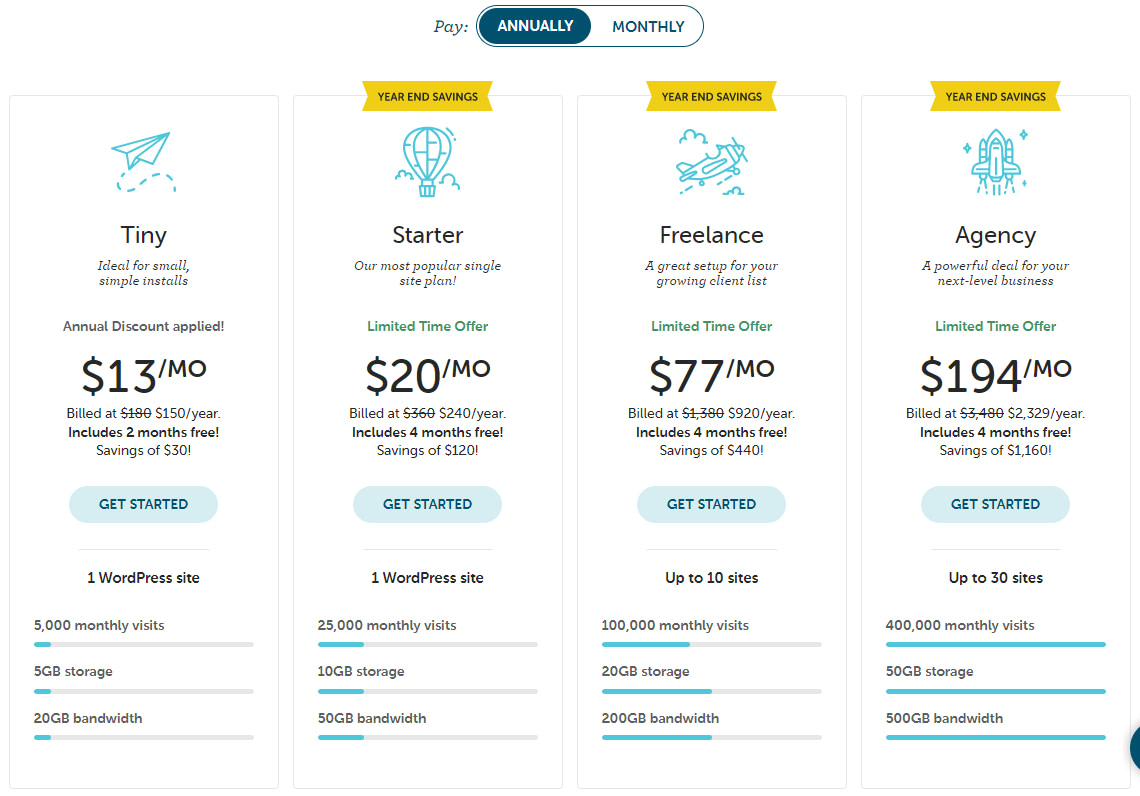This screenshot has width=1140, height=796.
Task: Click the Limited Time Offer text under Starter
Action: point(427,326)
